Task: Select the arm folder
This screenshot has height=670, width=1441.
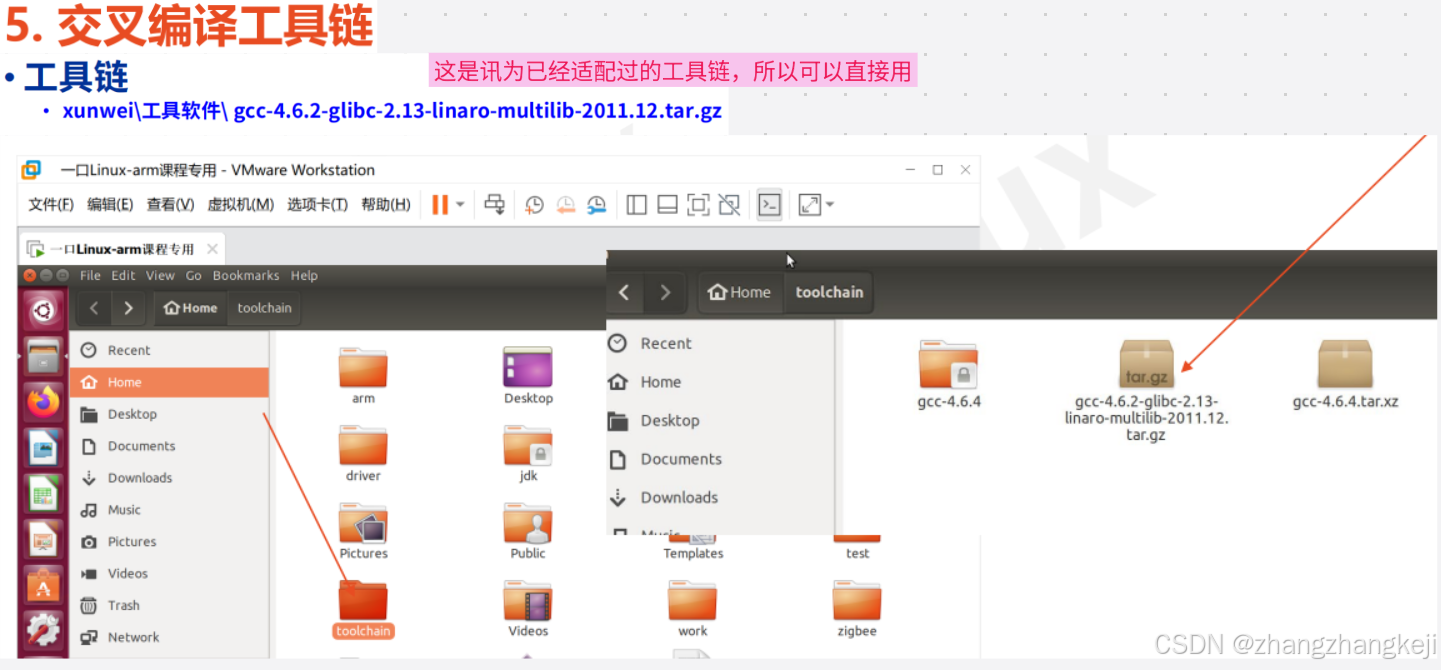Action: tap(363, 376)
